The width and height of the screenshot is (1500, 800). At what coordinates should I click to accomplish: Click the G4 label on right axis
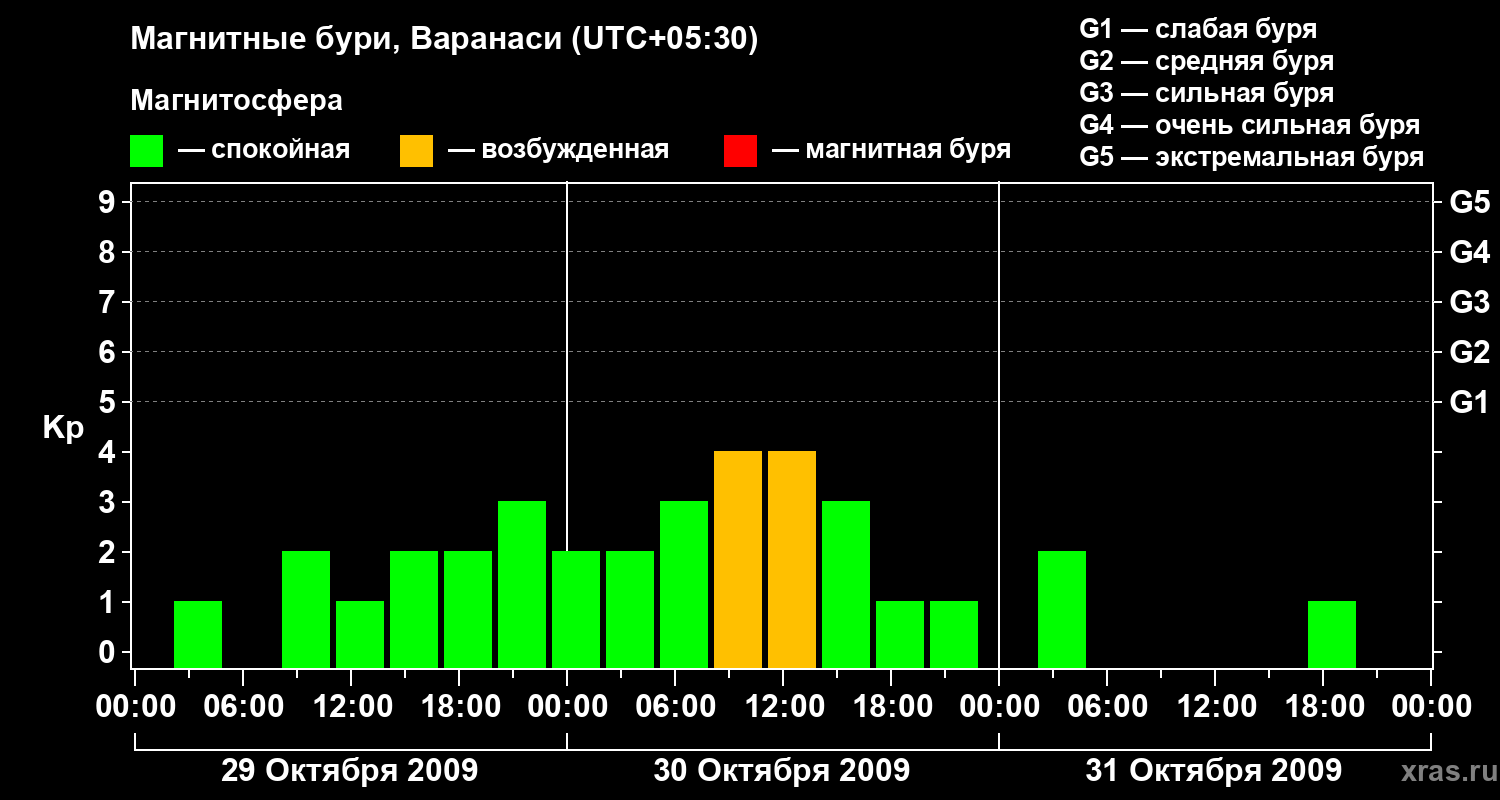pos(1470,252)
